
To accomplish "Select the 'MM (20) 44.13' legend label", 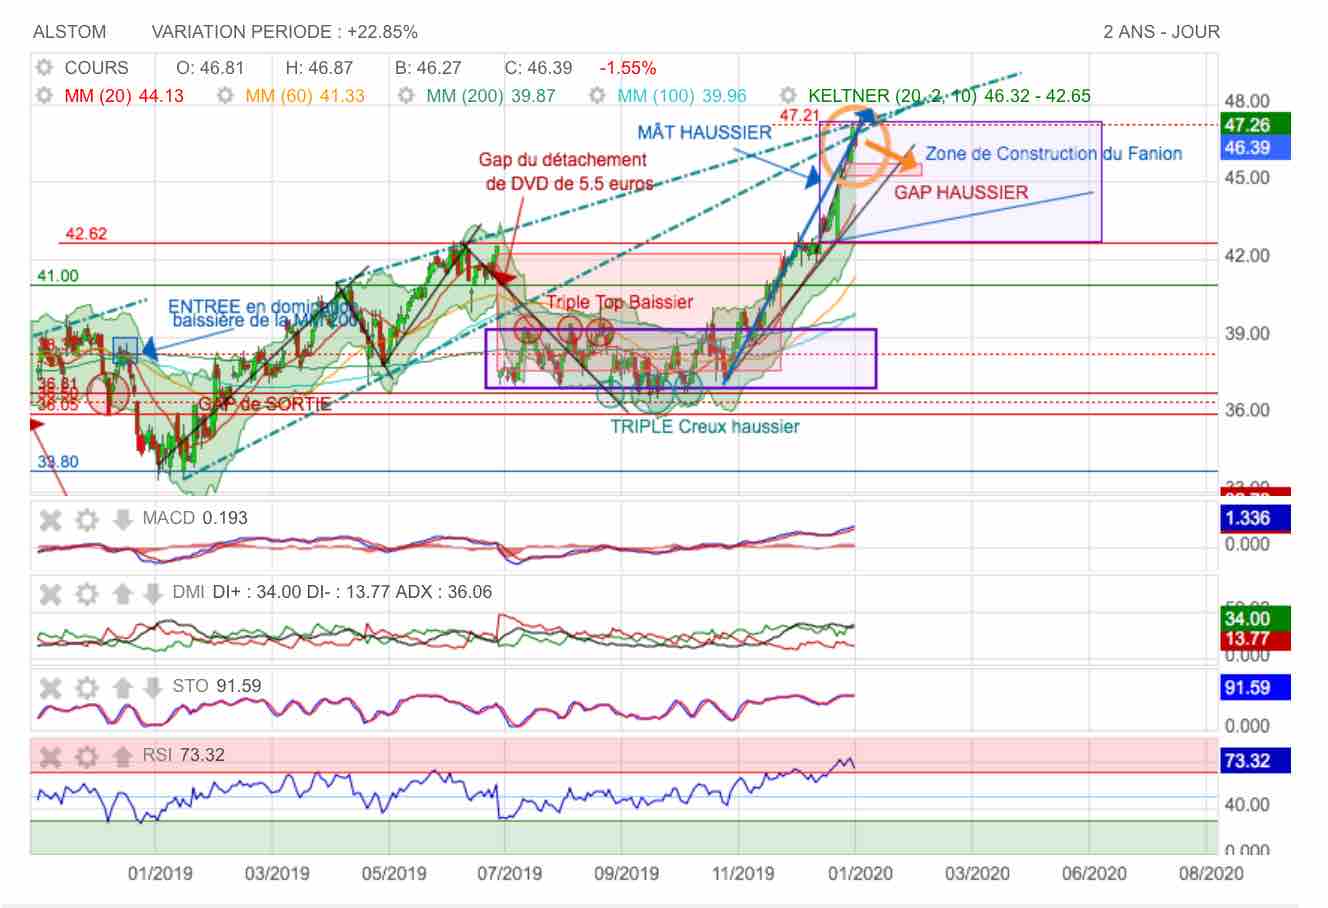I will pos(124,96).
